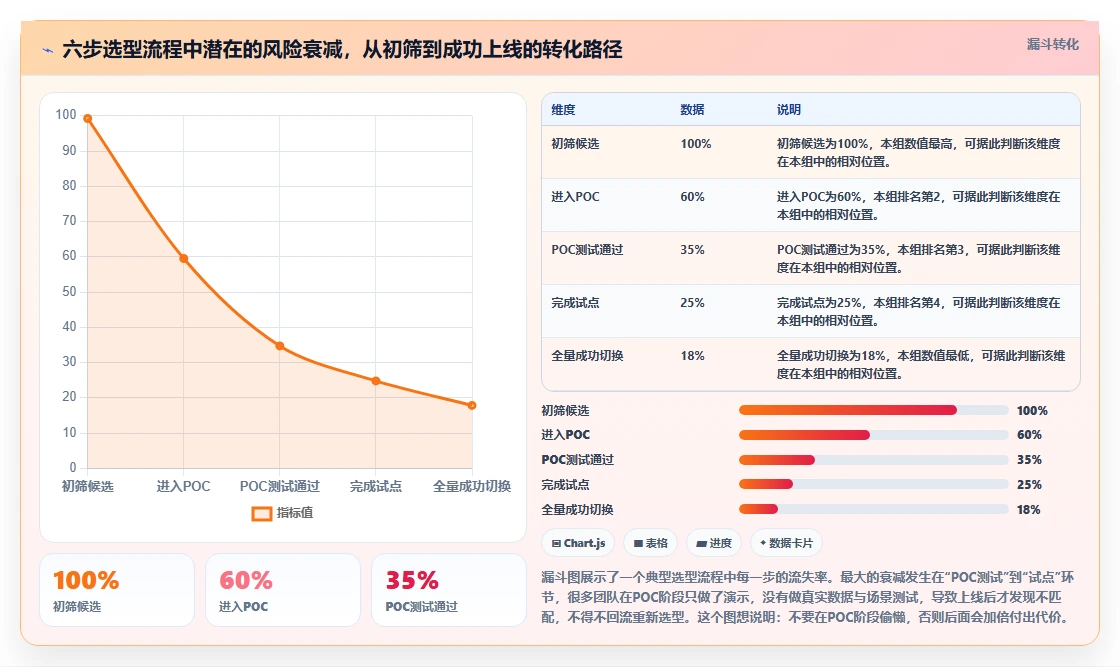The image size is (1120, 667).
Task: Open the 60% 进入POC stat card
Action: [x=283, y=591]
